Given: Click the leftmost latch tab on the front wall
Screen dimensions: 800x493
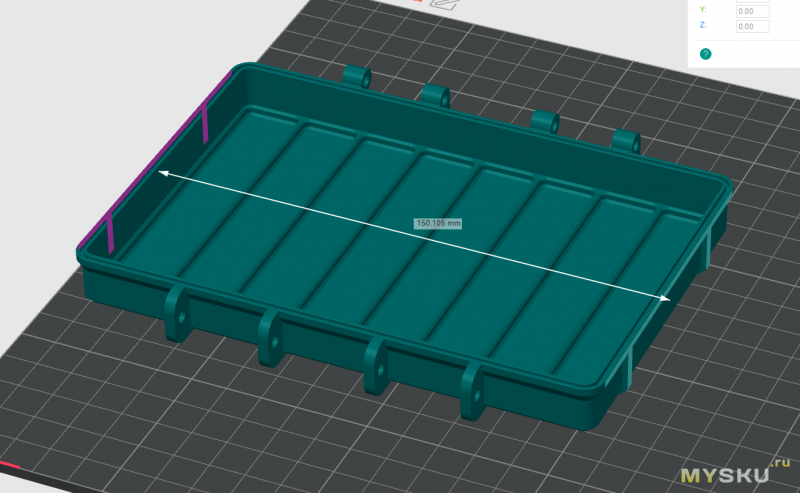Looking at the screenshot, I should pos(177,312).
